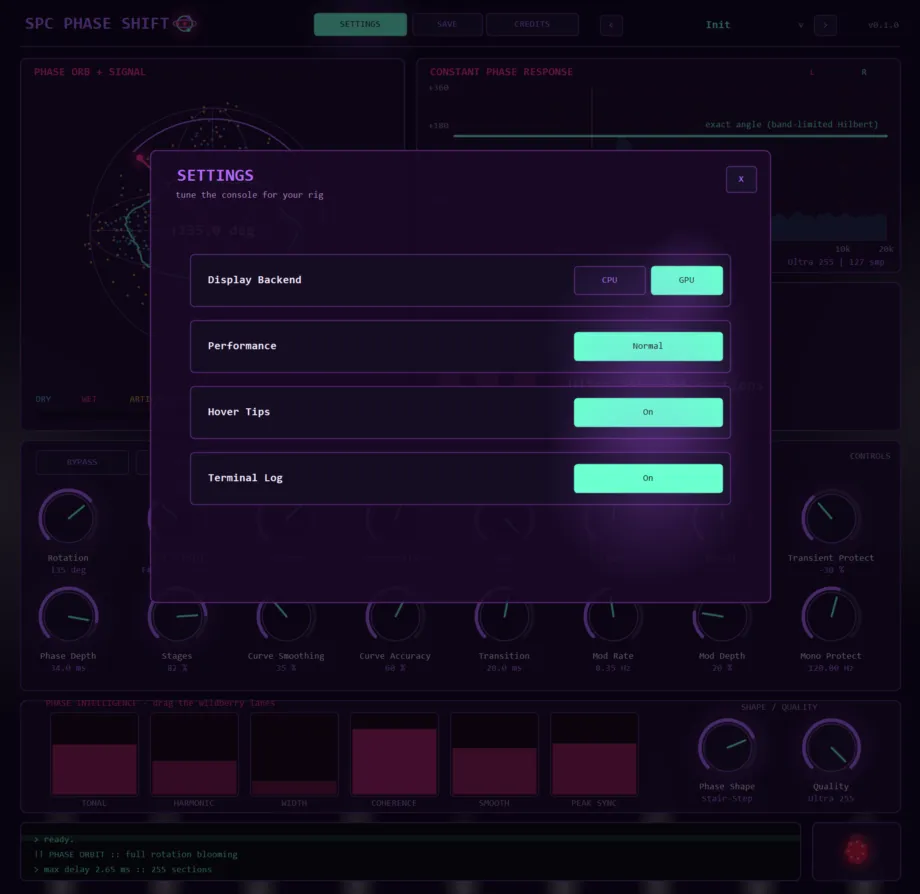Click the Curve Accuracy knob

click(395, 616)
